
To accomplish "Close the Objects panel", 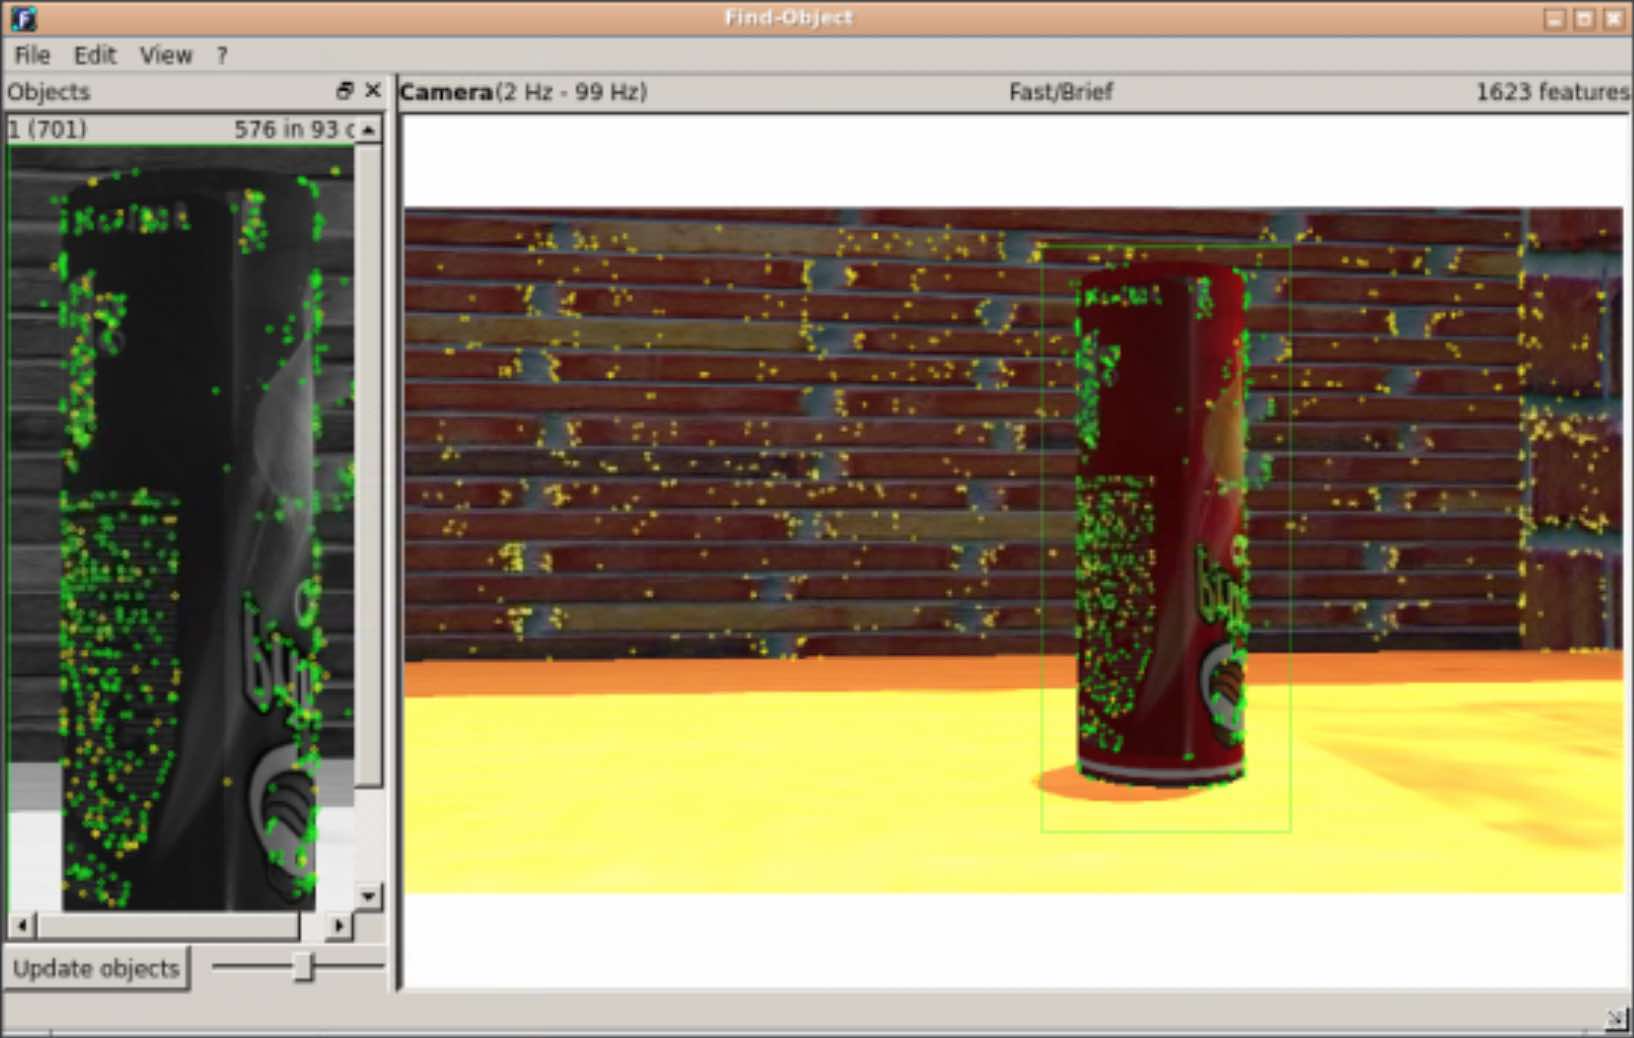I will (x=373, y=91).
